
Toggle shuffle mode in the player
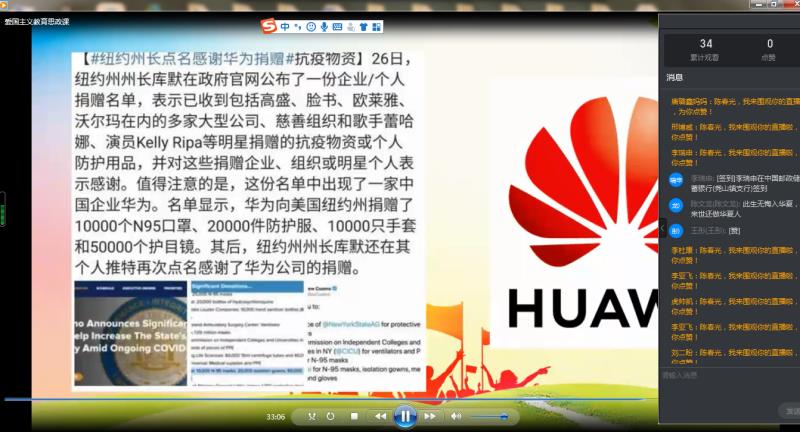click(x=312, y=416)
